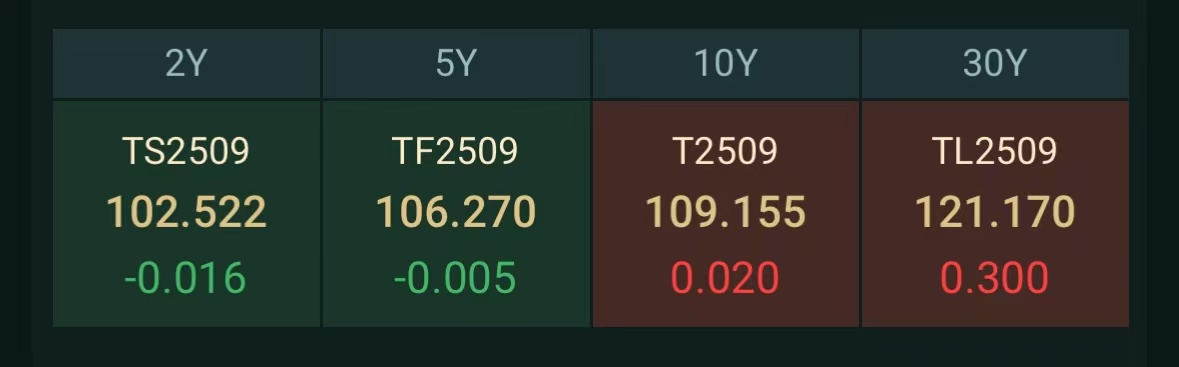This screenshot has height=367, width=1179.
Task: Select the green TS2509 quote tile
Action: pos(186,214)
